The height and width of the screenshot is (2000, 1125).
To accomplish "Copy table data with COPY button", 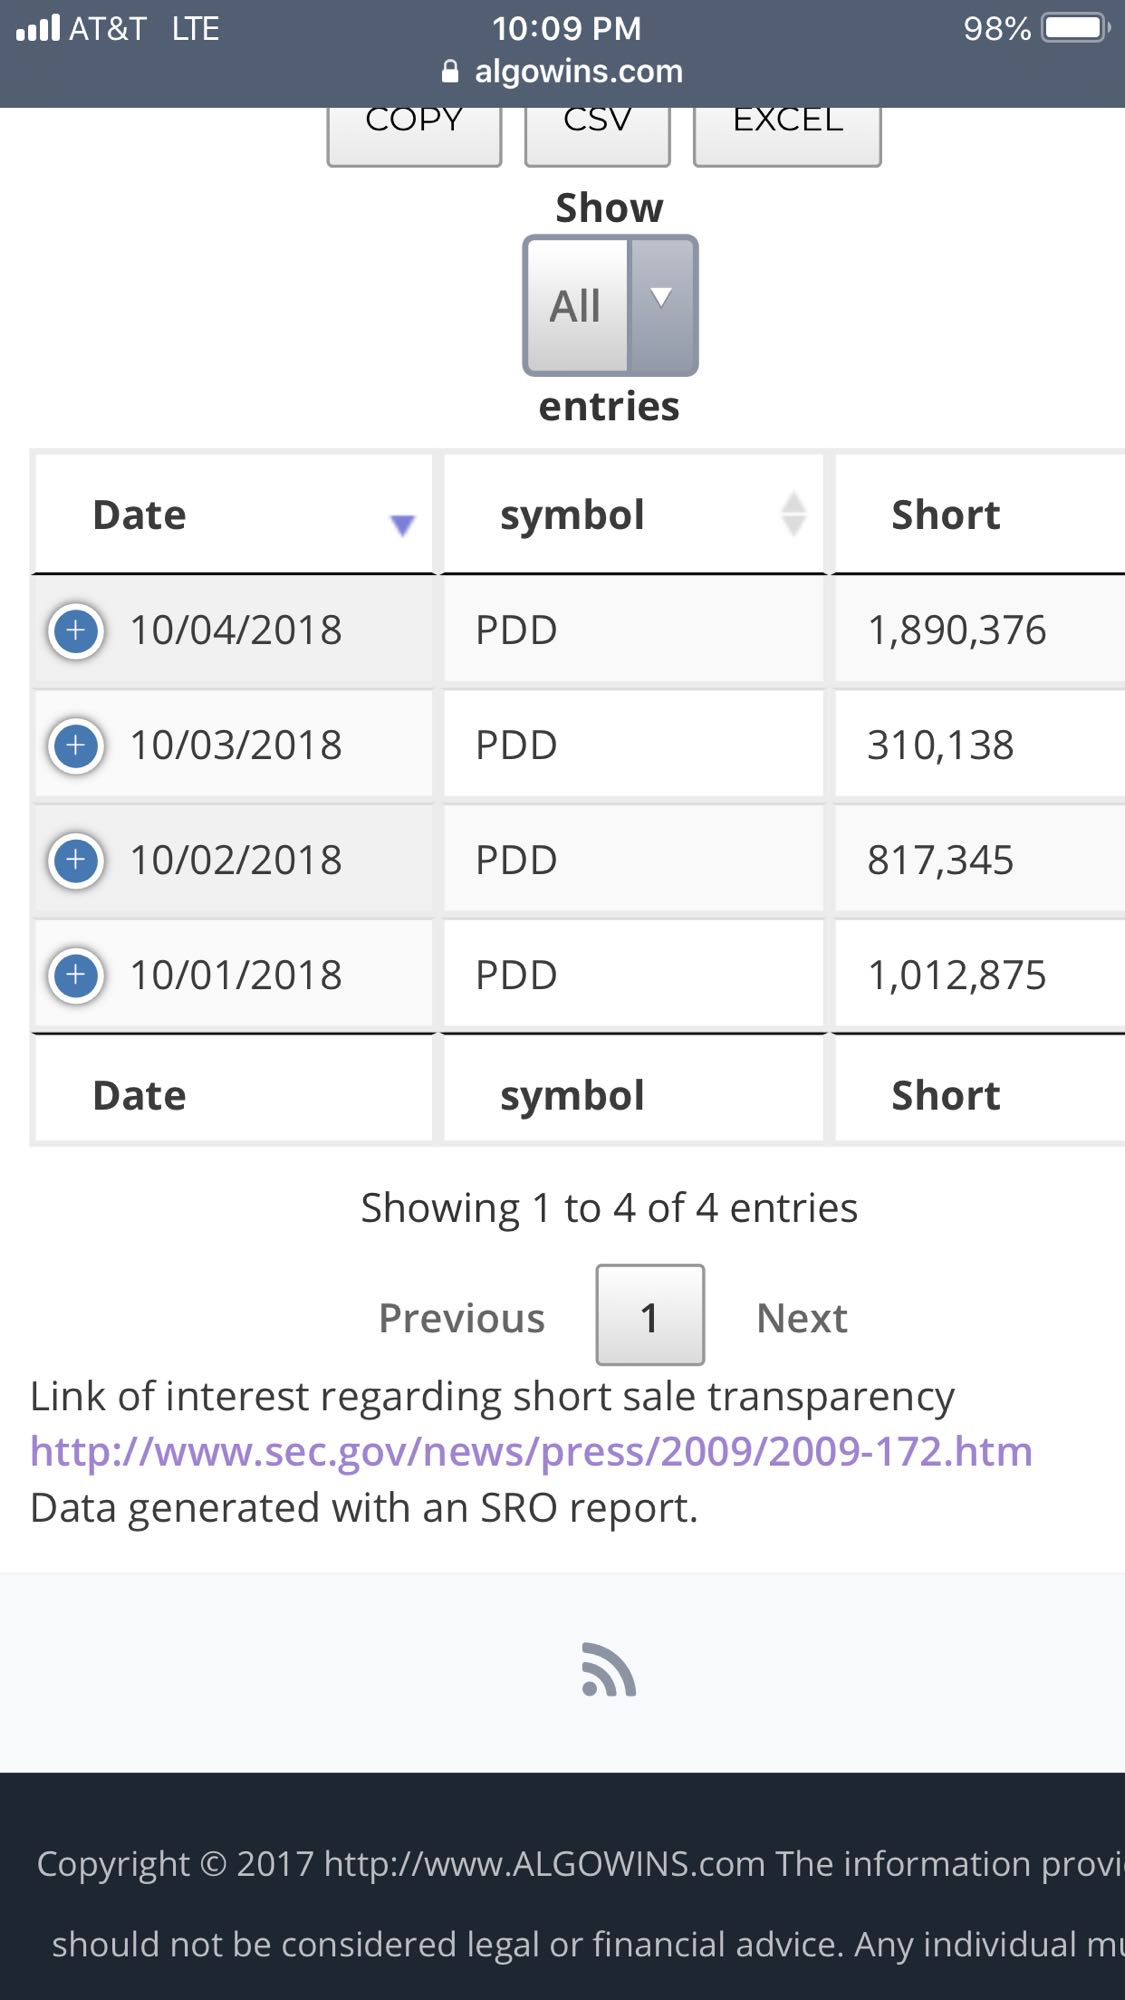I will tap(414, 132).
